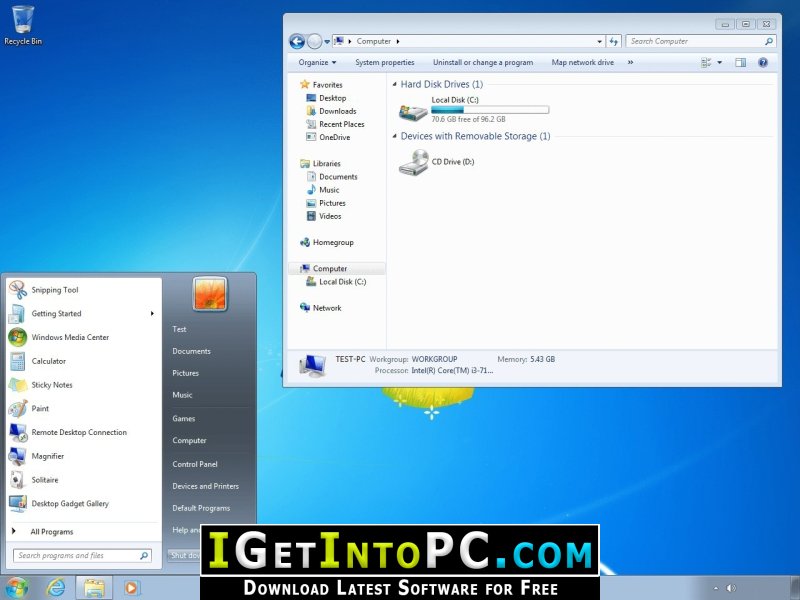This screenshot has width=800, height=600.
Task: Click Local Disk (C:) space usage bar
Action: pyautogui.click(x=490, y=110)
